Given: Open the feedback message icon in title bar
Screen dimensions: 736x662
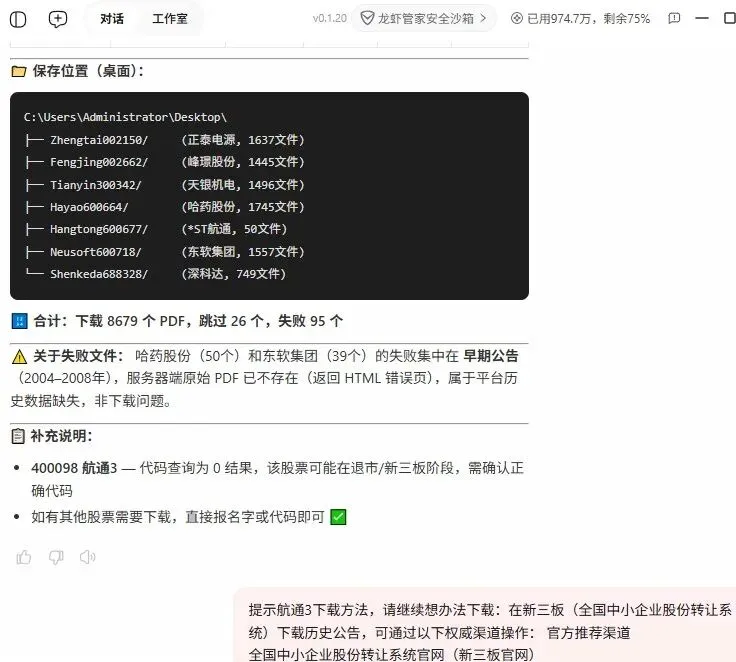Looking at the screenshot, I should [674, 19].
